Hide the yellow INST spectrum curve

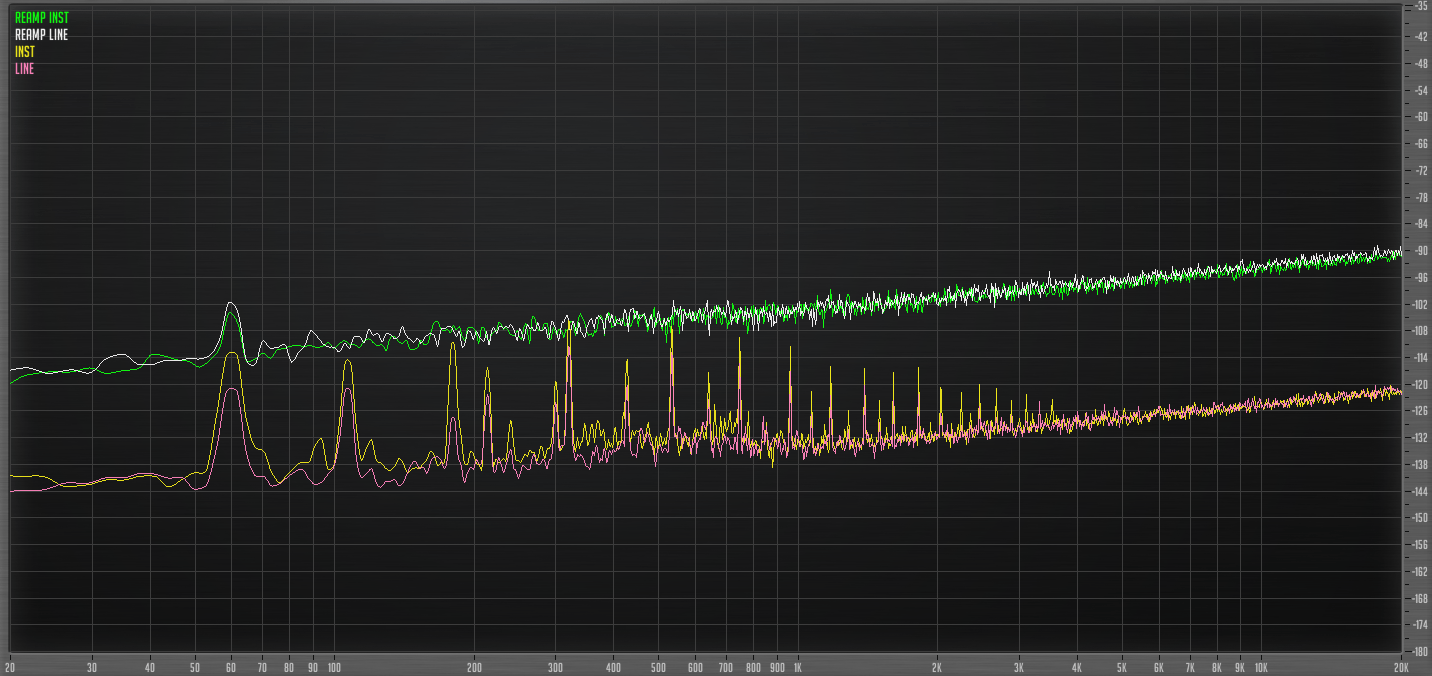23,50
